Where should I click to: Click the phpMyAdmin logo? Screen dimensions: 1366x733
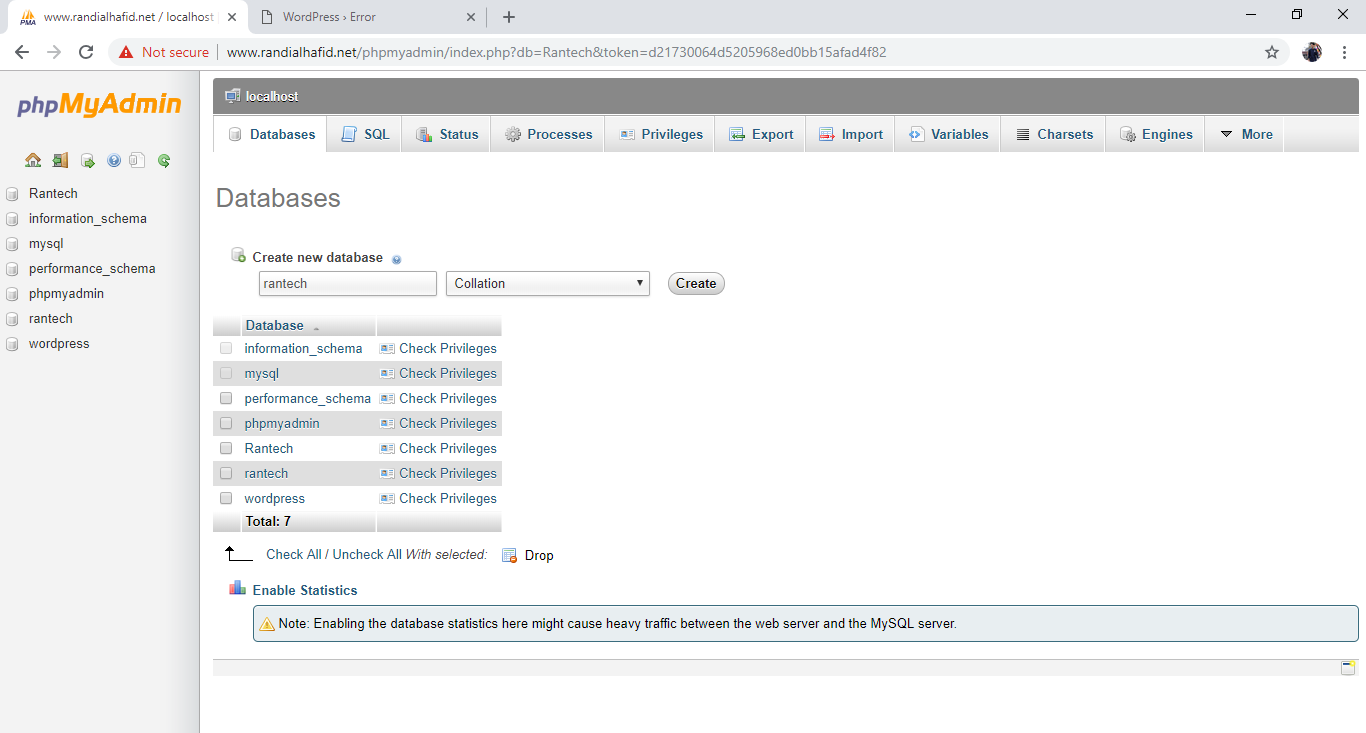click(99, 105)
